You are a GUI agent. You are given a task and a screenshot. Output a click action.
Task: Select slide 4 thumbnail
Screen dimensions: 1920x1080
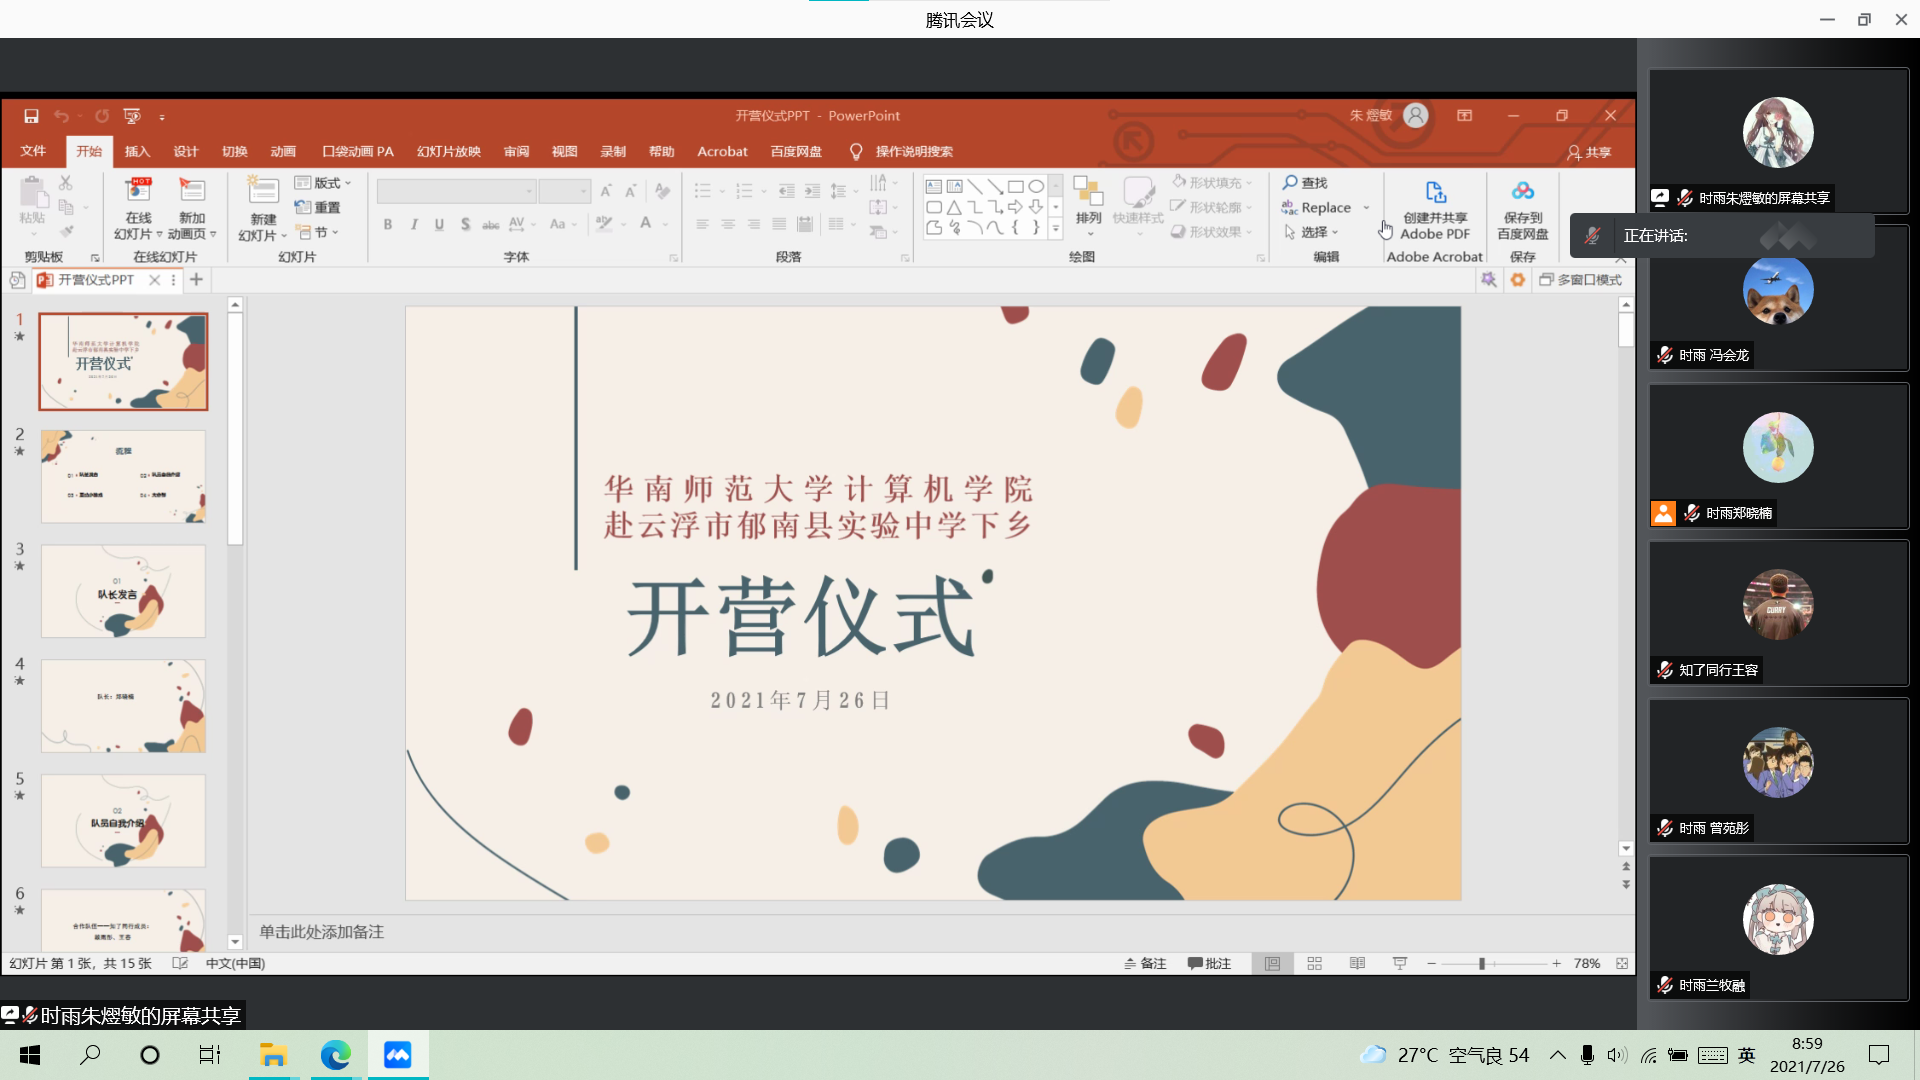[x=123, y=705]
